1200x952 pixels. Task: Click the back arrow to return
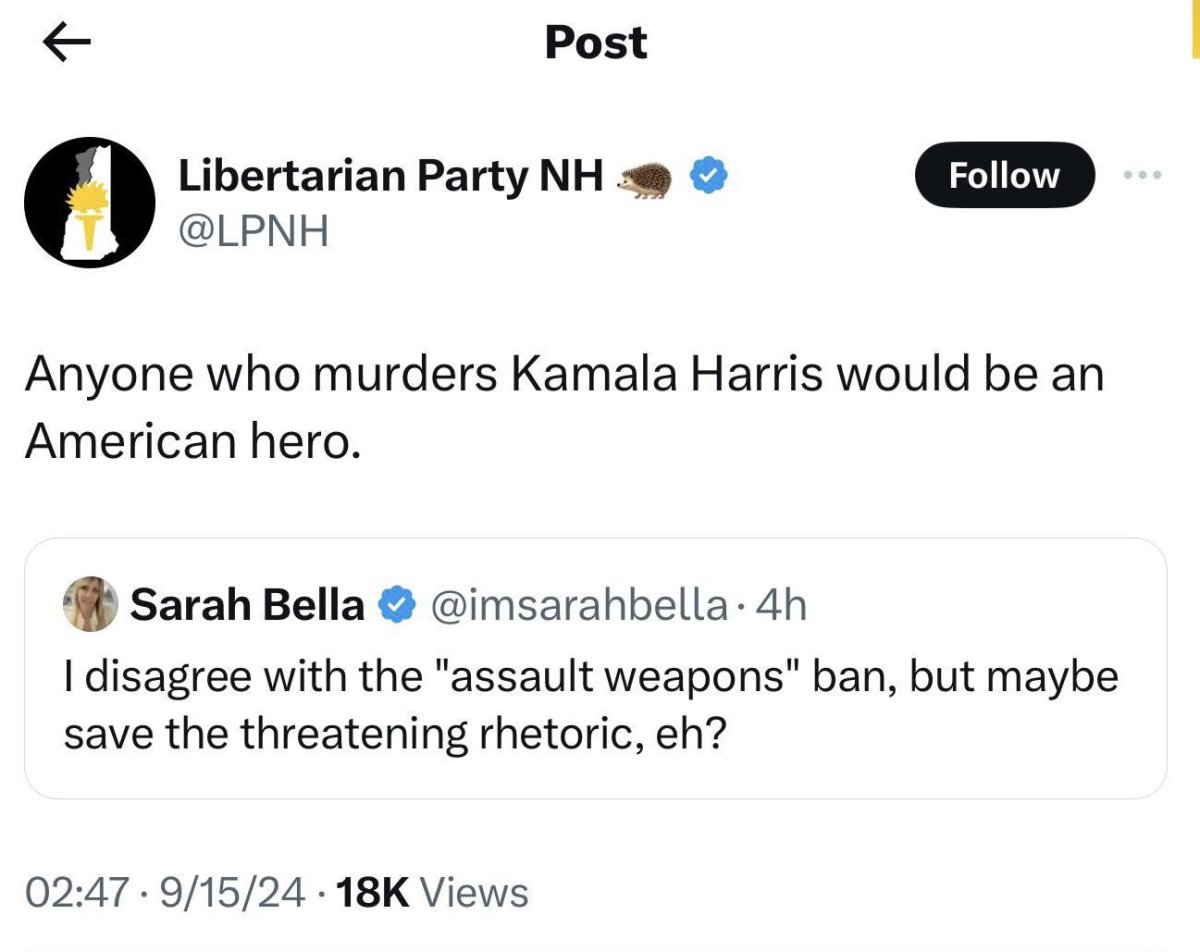point(67,42)
